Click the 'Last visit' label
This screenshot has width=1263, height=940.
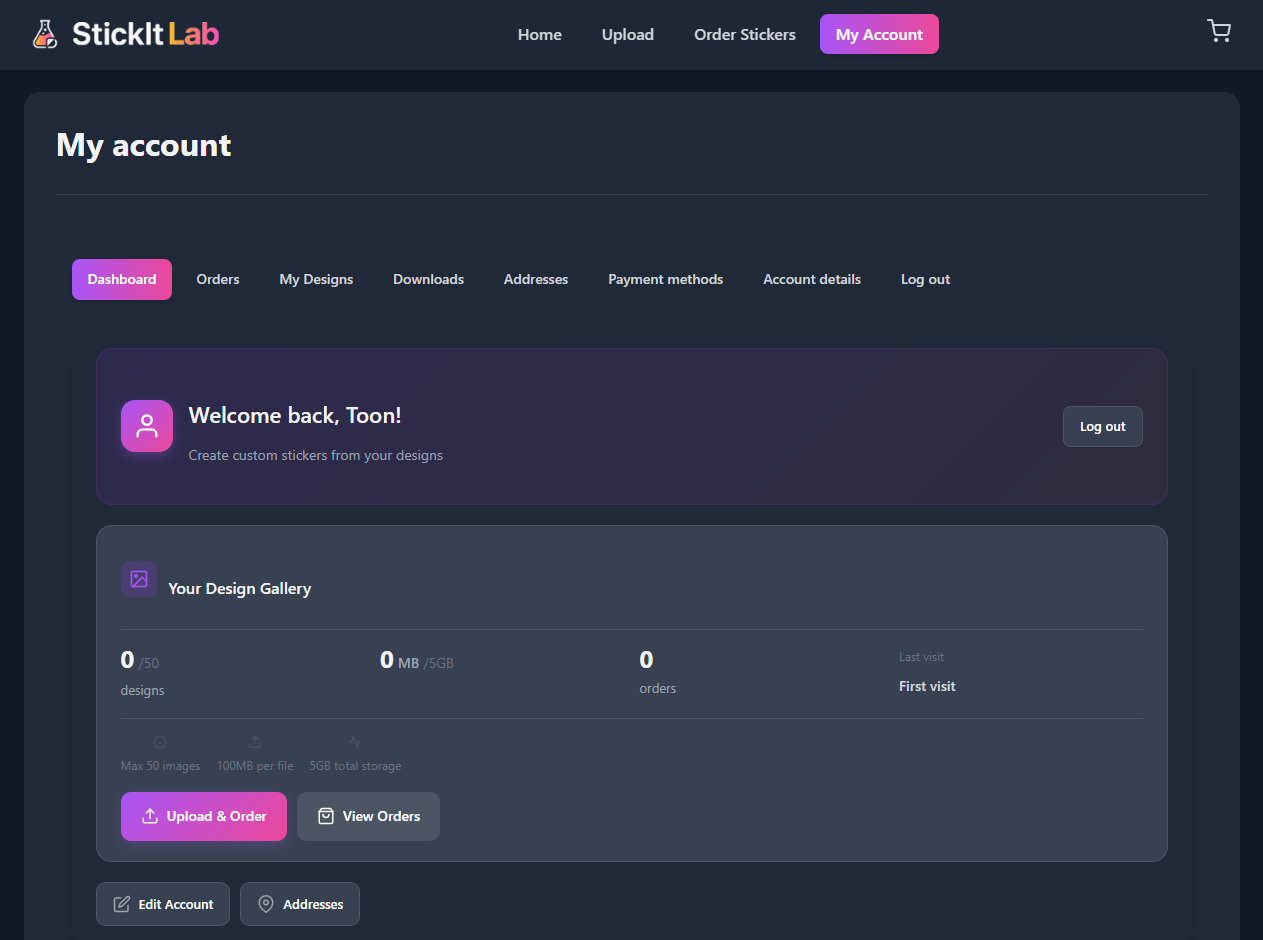(x=921, y=657)
